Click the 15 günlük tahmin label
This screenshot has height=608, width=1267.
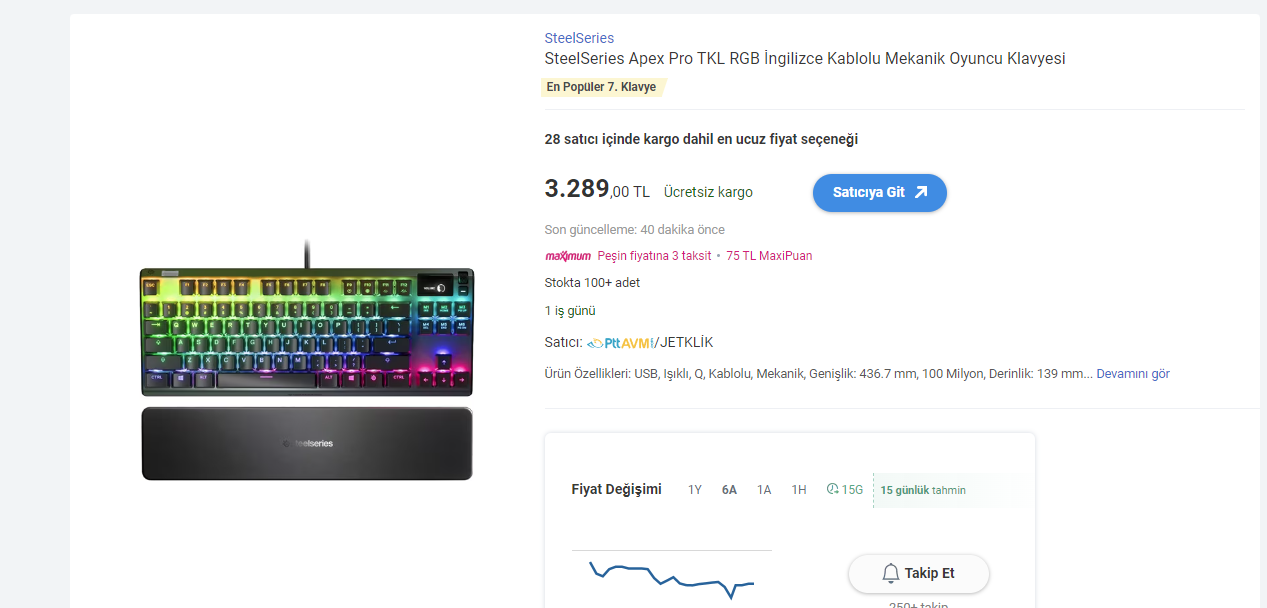923,490
